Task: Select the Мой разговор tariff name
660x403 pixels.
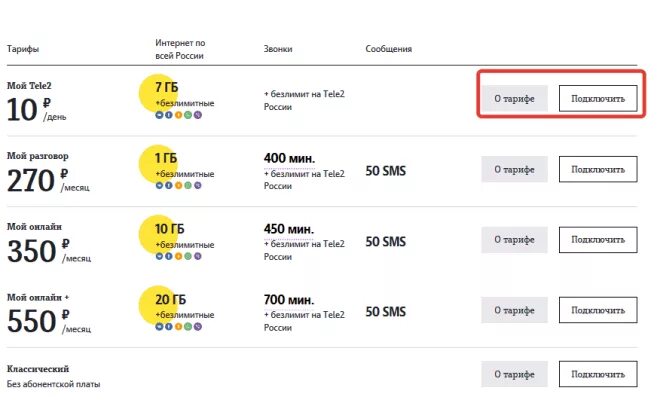Action: point(38,156)
